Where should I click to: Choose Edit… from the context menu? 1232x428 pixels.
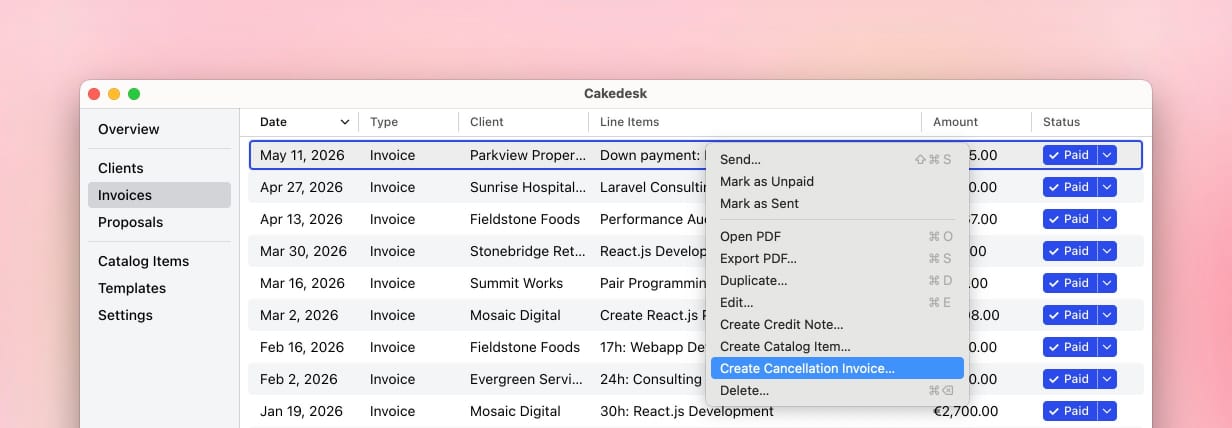tap(837, 302)
